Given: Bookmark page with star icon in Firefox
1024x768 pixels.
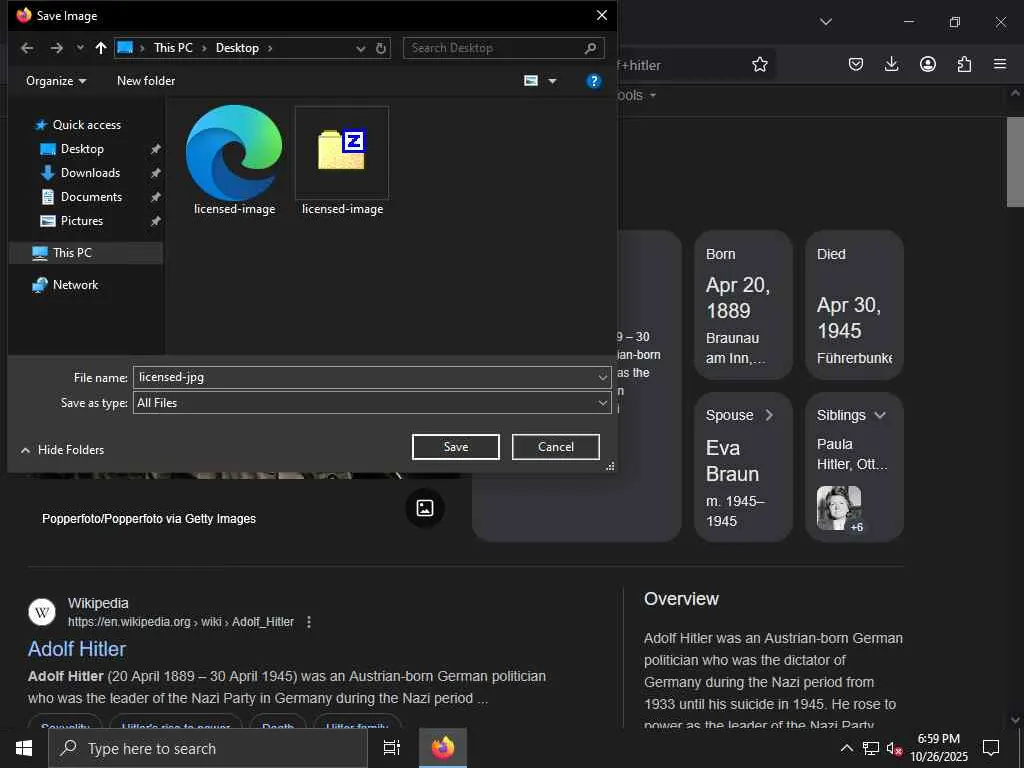Looking at the screenshot, I should pos(760,64).
